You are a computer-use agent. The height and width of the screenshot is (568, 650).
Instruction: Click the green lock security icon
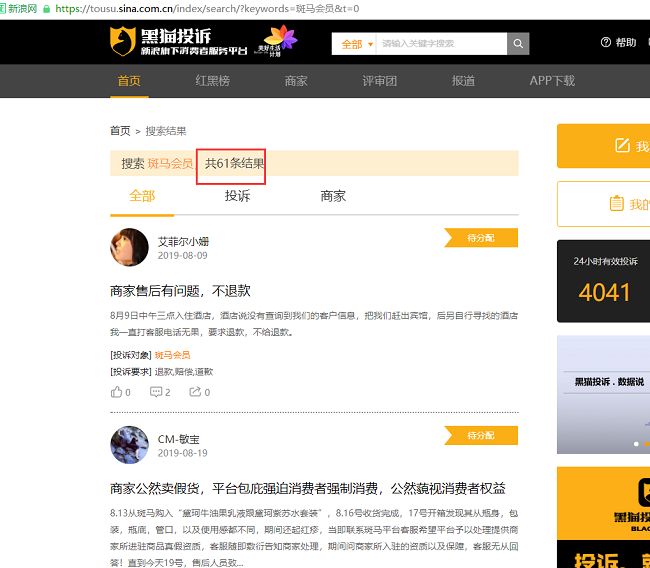[x=46, y=9]
